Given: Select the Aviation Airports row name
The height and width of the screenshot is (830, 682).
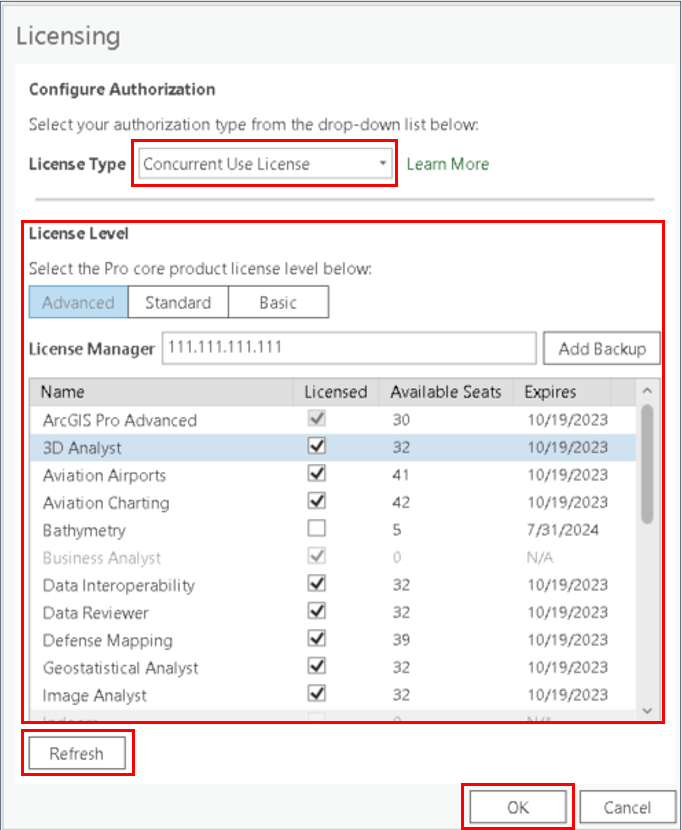Looking at the screenshot, I should click(x=104, y=475).
